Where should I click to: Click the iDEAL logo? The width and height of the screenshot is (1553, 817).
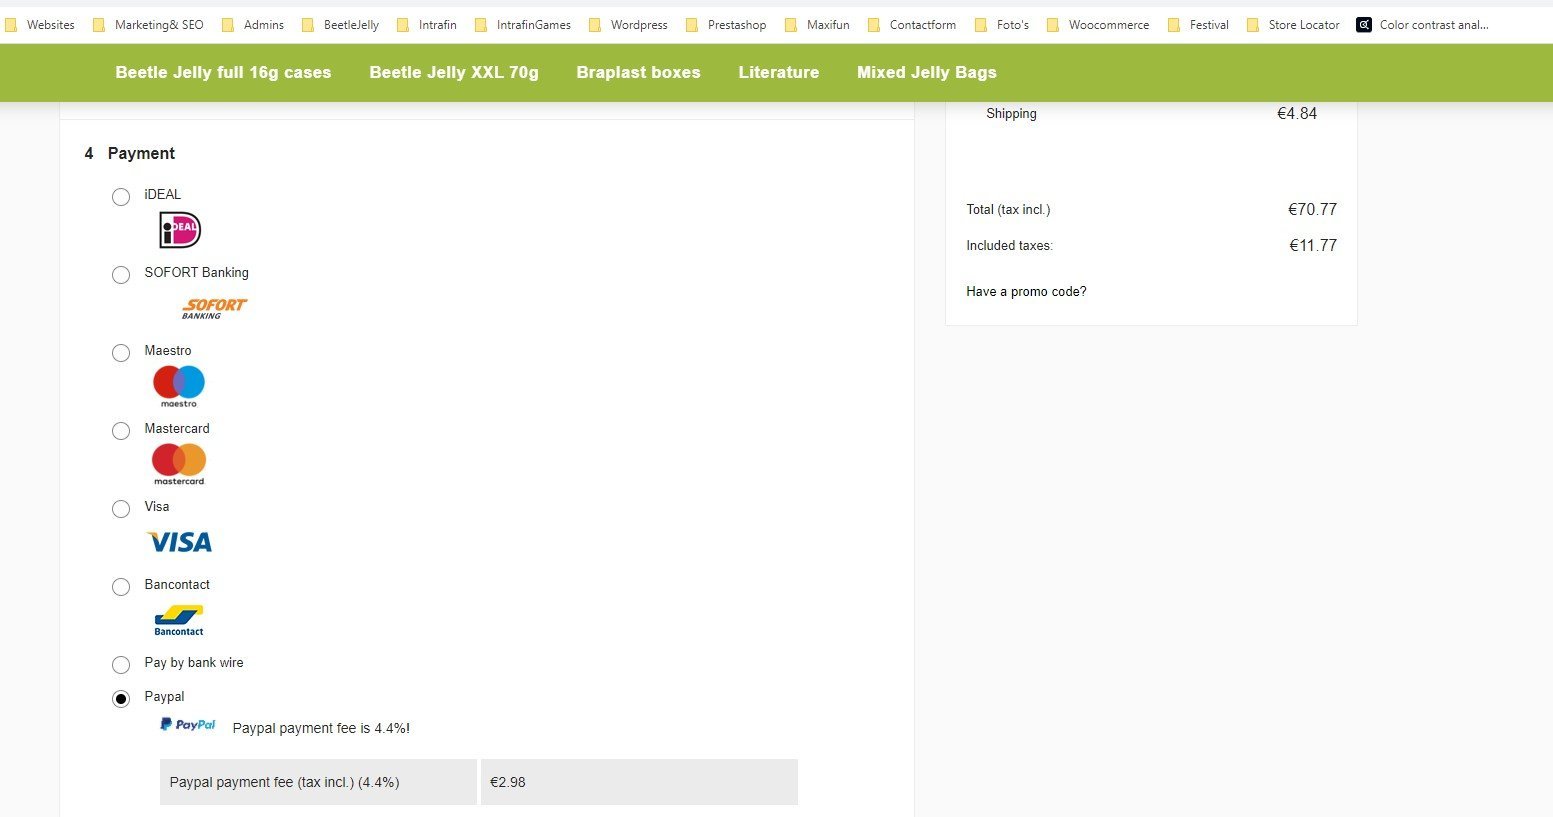180,230
